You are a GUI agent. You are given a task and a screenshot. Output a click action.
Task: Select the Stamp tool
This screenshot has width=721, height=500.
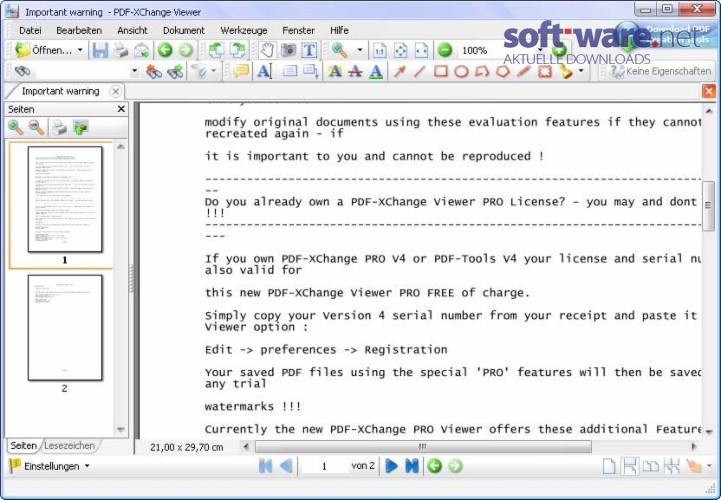(x=566, y=71)
